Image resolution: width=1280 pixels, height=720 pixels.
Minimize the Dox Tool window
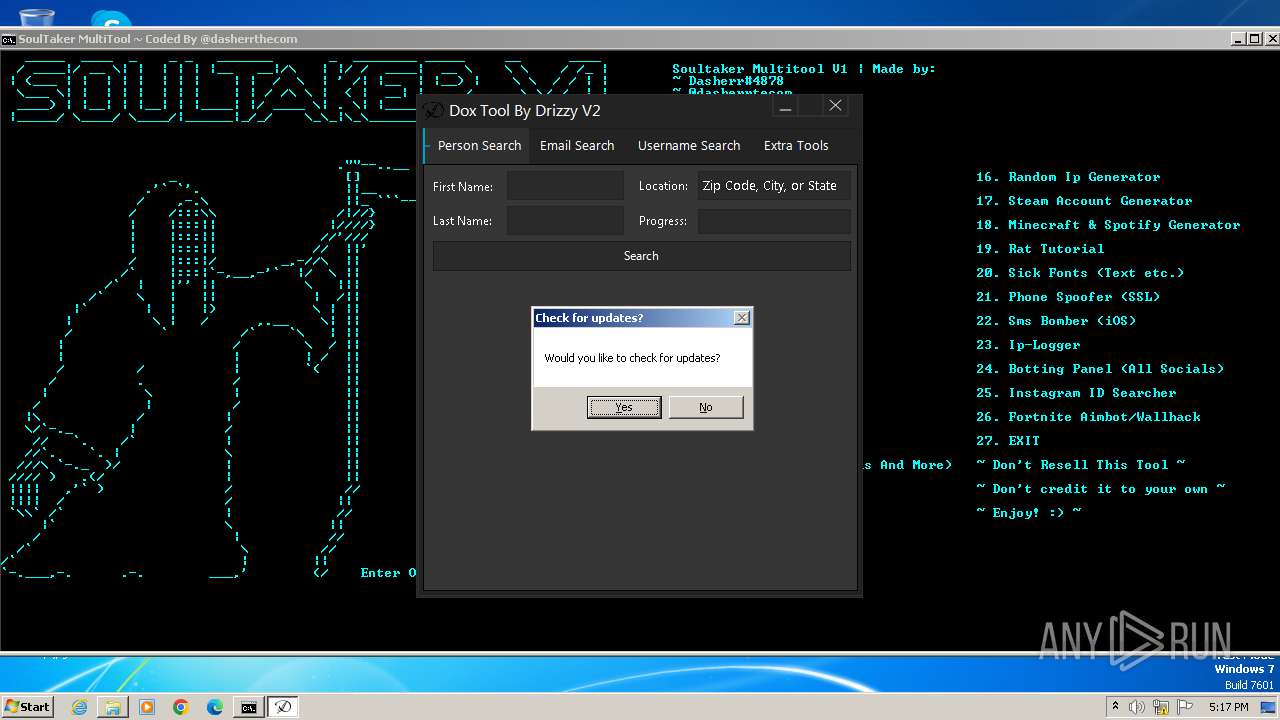point(785,107)
